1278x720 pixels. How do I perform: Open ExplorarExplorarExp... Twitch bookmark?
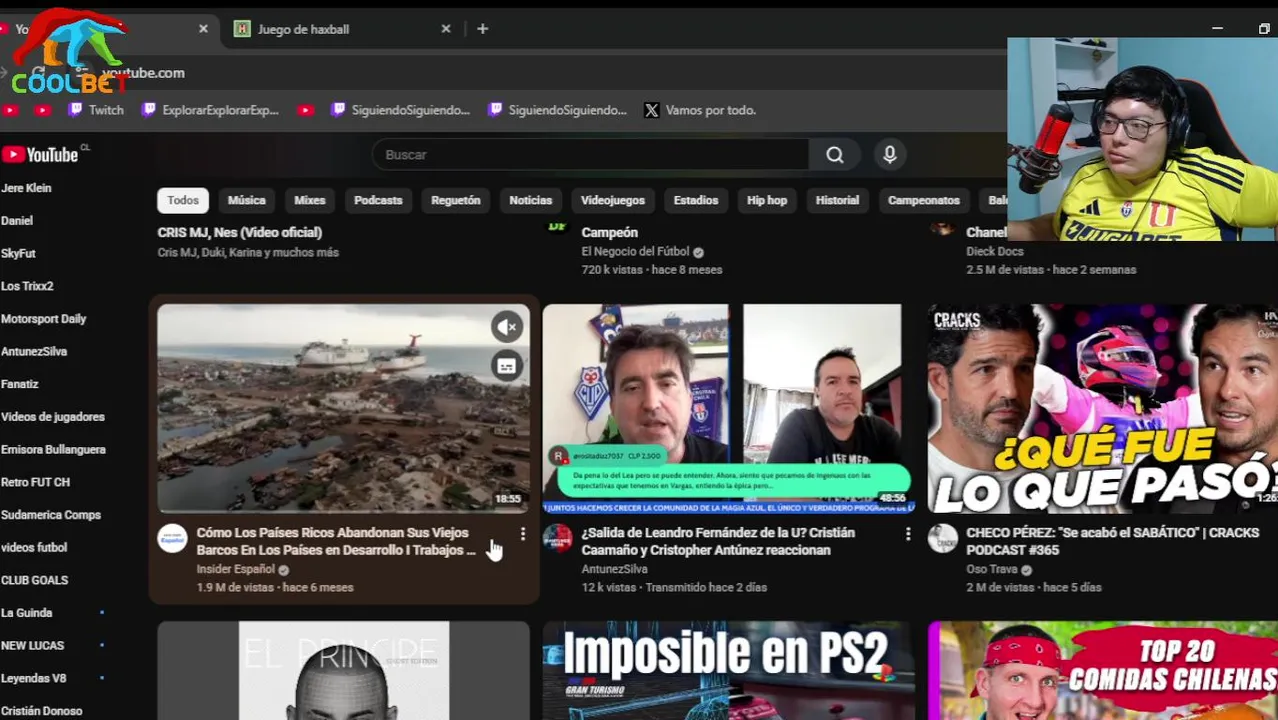[x=210, y=110]
